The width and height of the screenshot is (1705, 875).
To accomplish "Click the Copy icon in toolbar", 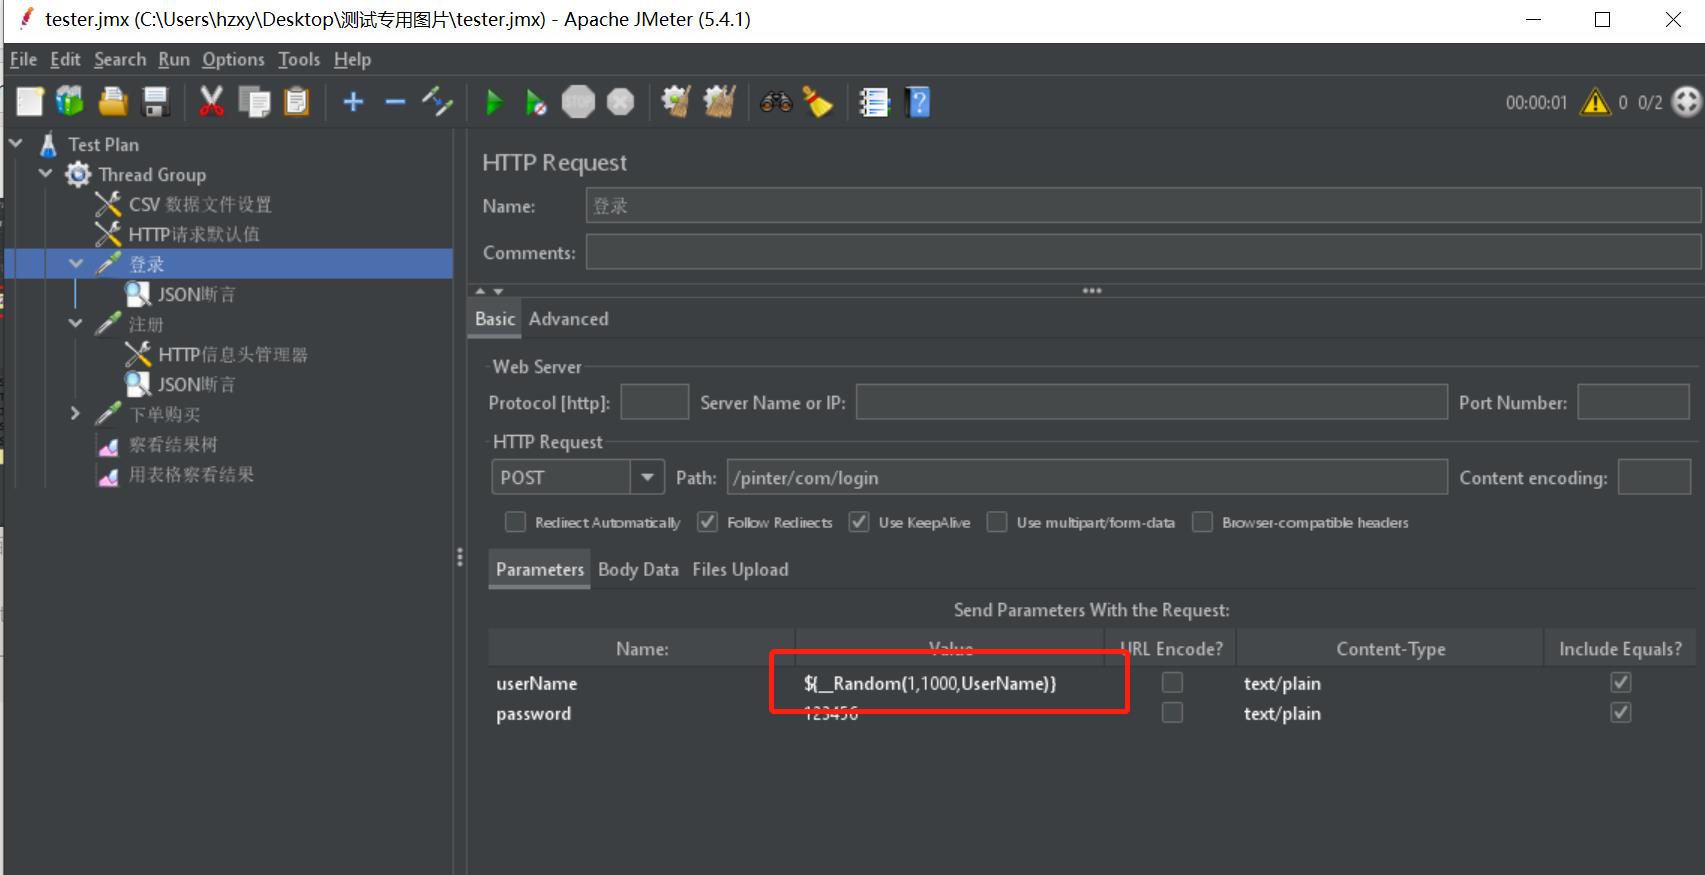I will (254, 102).
